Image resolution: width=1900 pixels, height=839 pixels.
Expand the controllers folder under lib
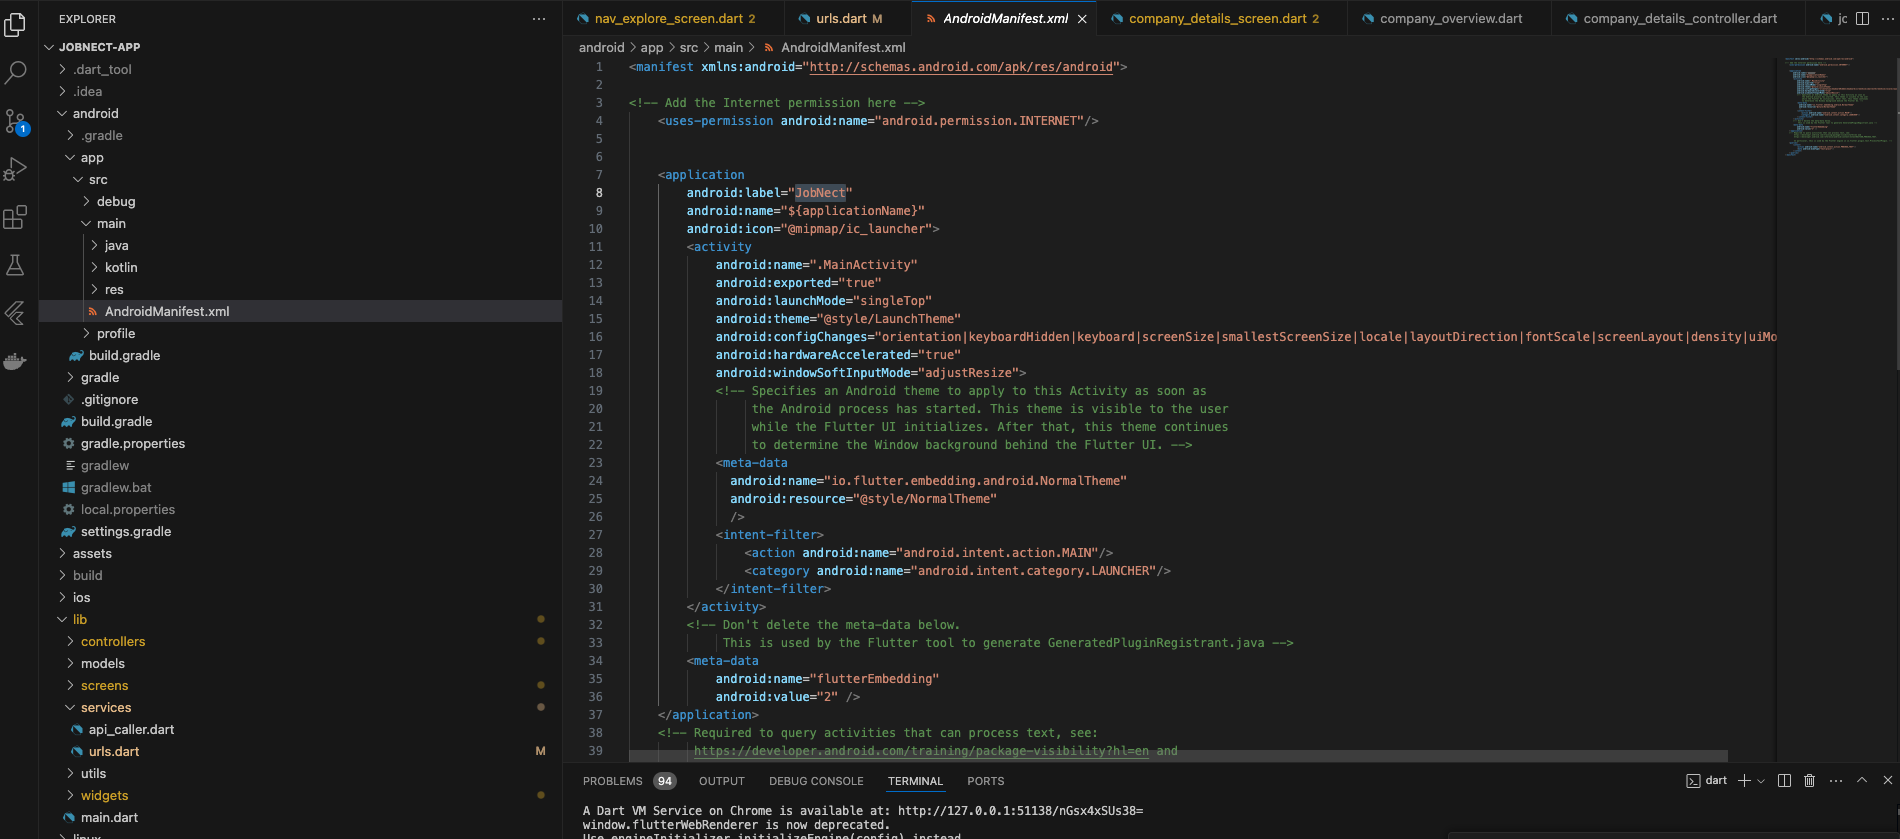click(x=112, y=641)
